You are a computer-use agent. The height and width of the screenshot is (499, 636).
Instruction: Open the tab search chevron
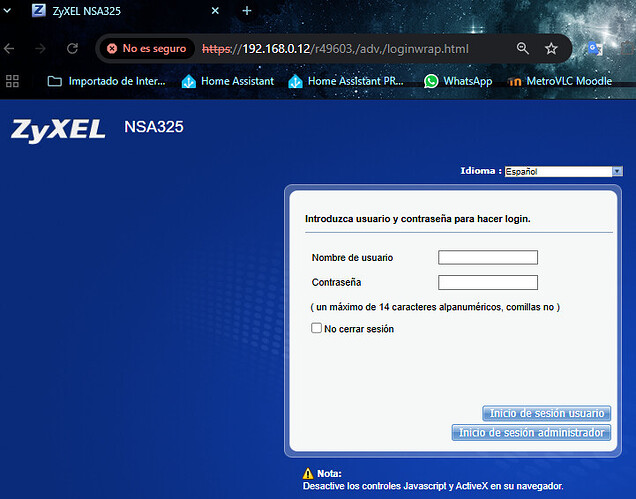[x=7, y=11]
